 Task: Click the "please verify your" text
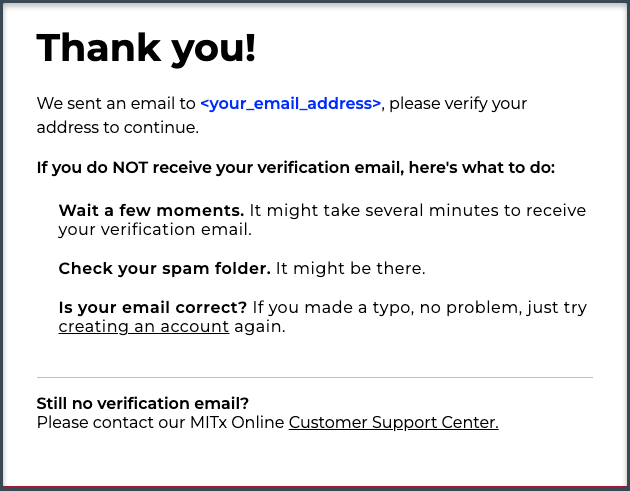(458, 104)
